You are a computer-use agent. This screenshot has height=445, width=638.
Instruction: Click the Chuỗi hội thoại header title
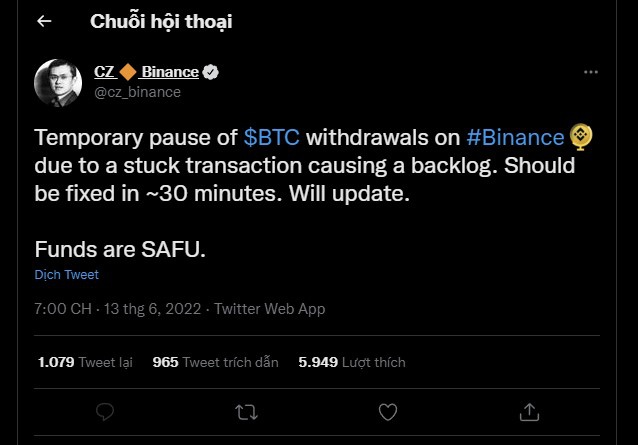point(161,21)
